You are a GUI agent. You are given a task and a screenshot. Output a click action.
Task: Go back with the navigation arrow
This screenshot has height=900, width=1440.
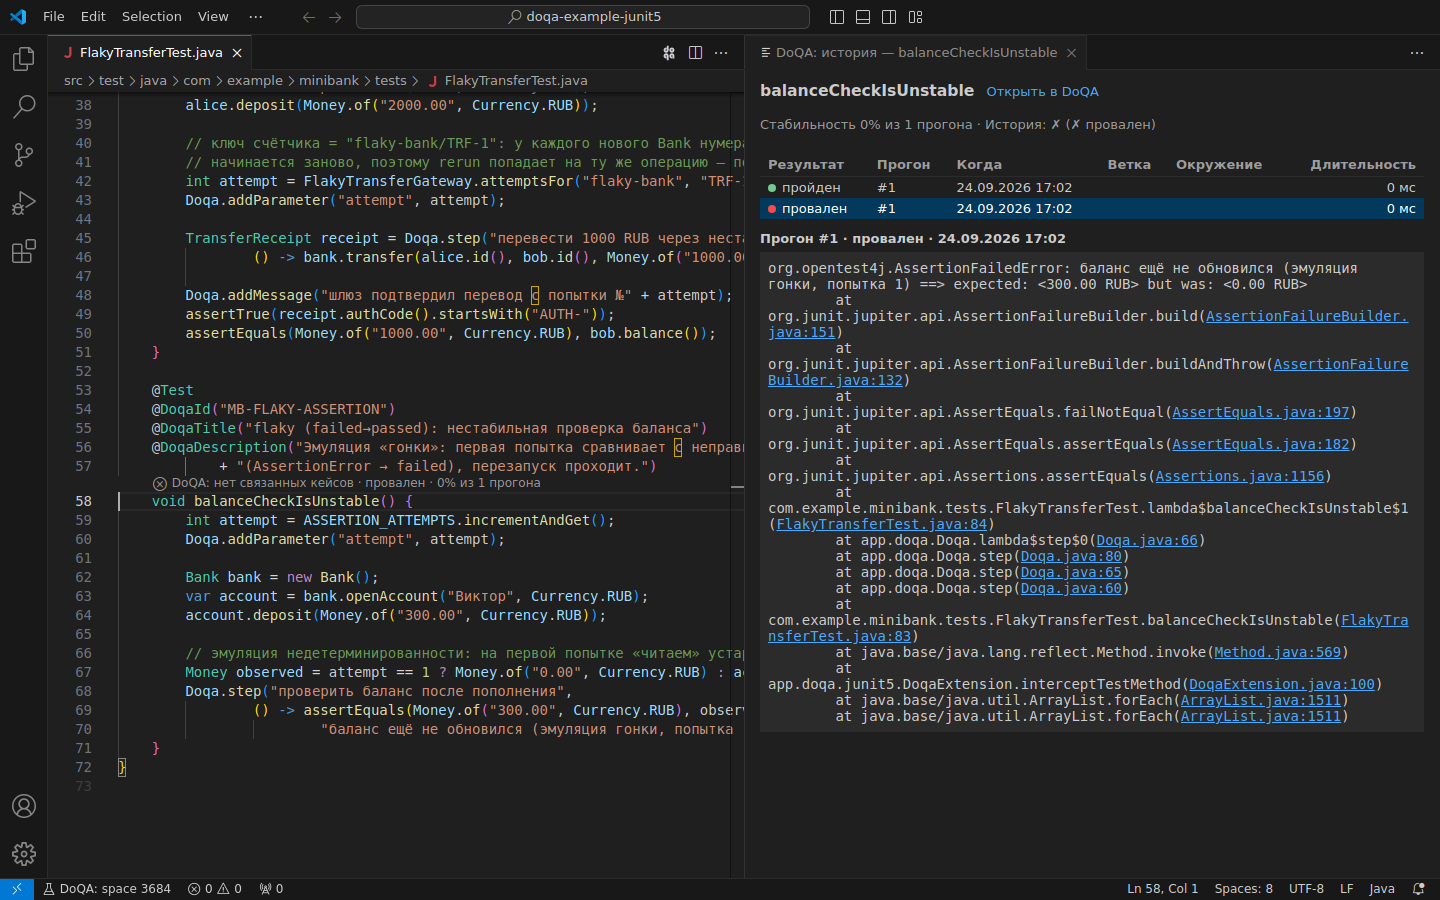(309, 17)
